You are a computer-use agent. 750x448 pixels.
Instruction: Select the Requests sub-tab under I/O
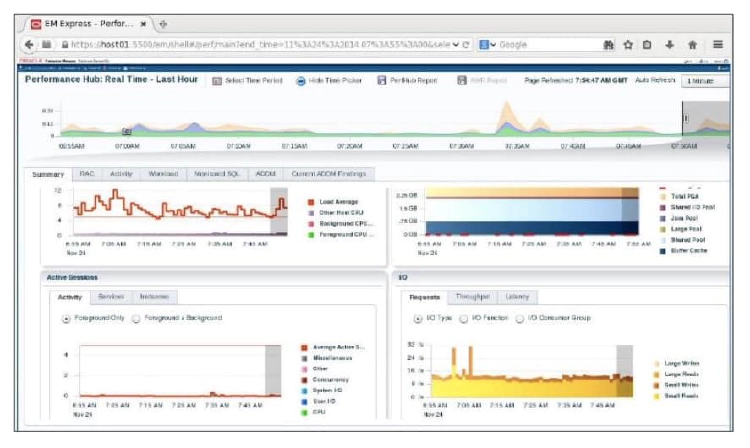[424, 297]
